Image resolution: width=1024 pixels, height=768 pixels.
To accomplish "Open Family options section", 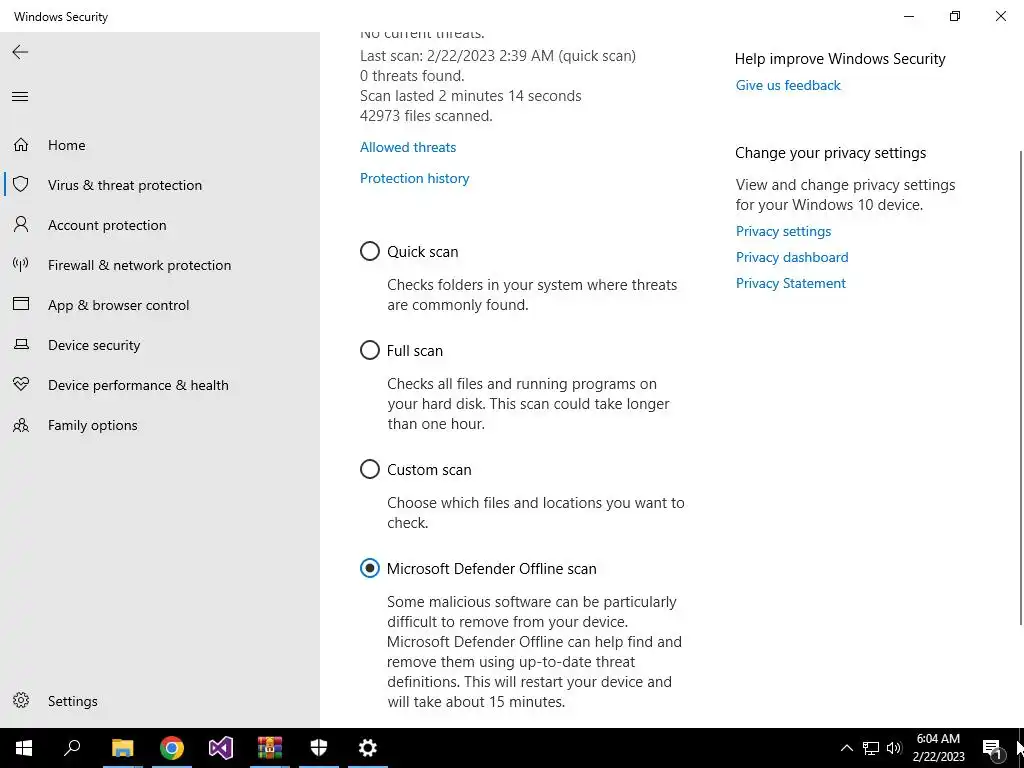I will [93, 425].
